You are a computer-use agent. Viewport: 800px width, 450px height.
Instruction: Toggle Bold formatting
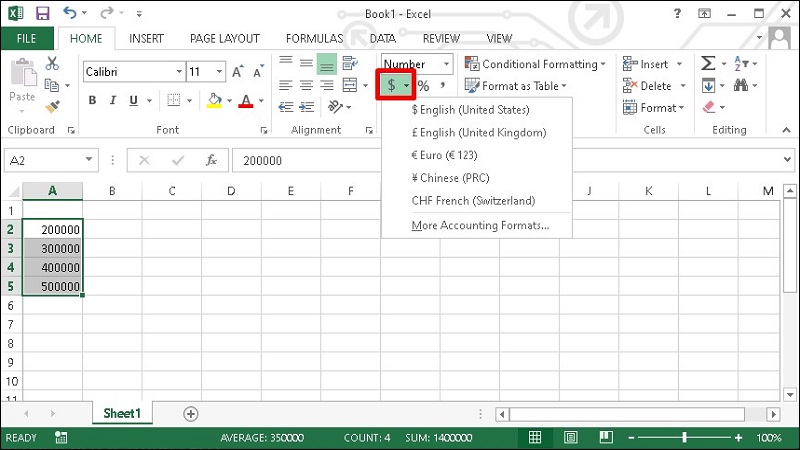pyautogui.click(x=92, y=100)
